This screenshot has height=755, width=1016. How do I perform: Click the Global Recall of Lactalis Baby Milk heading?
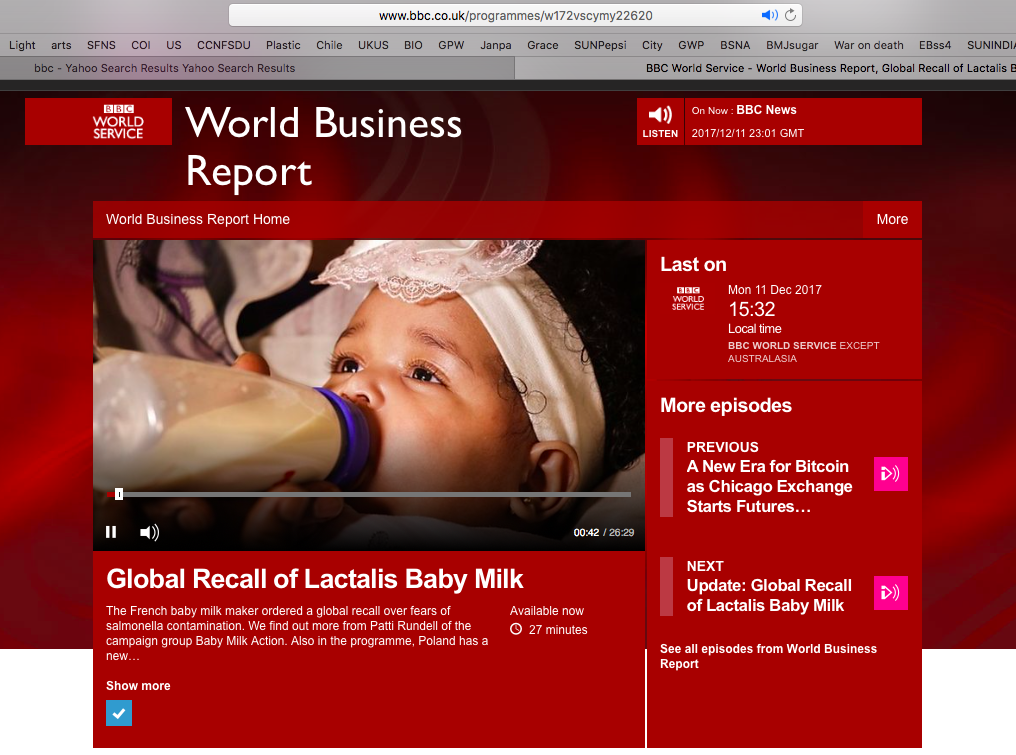(x=315, y=579)
